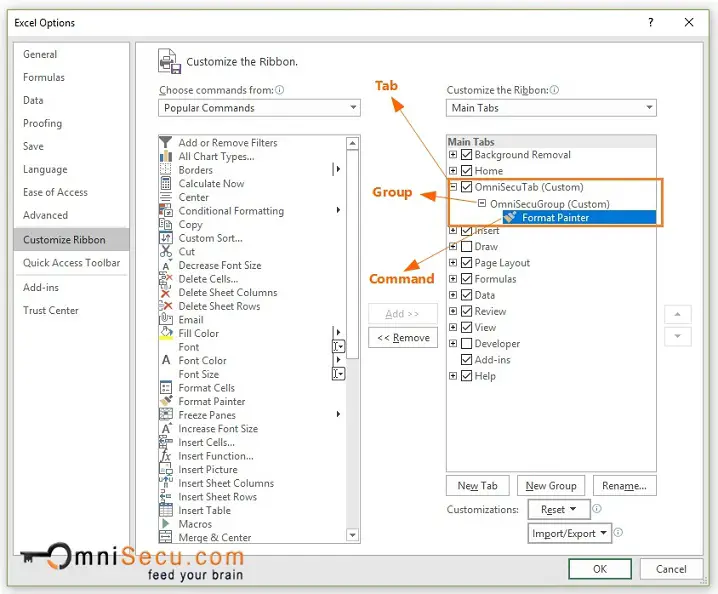Screen dimensions: 718x594
Task: Click the Delete Cells icon
Action: point(165,279)
